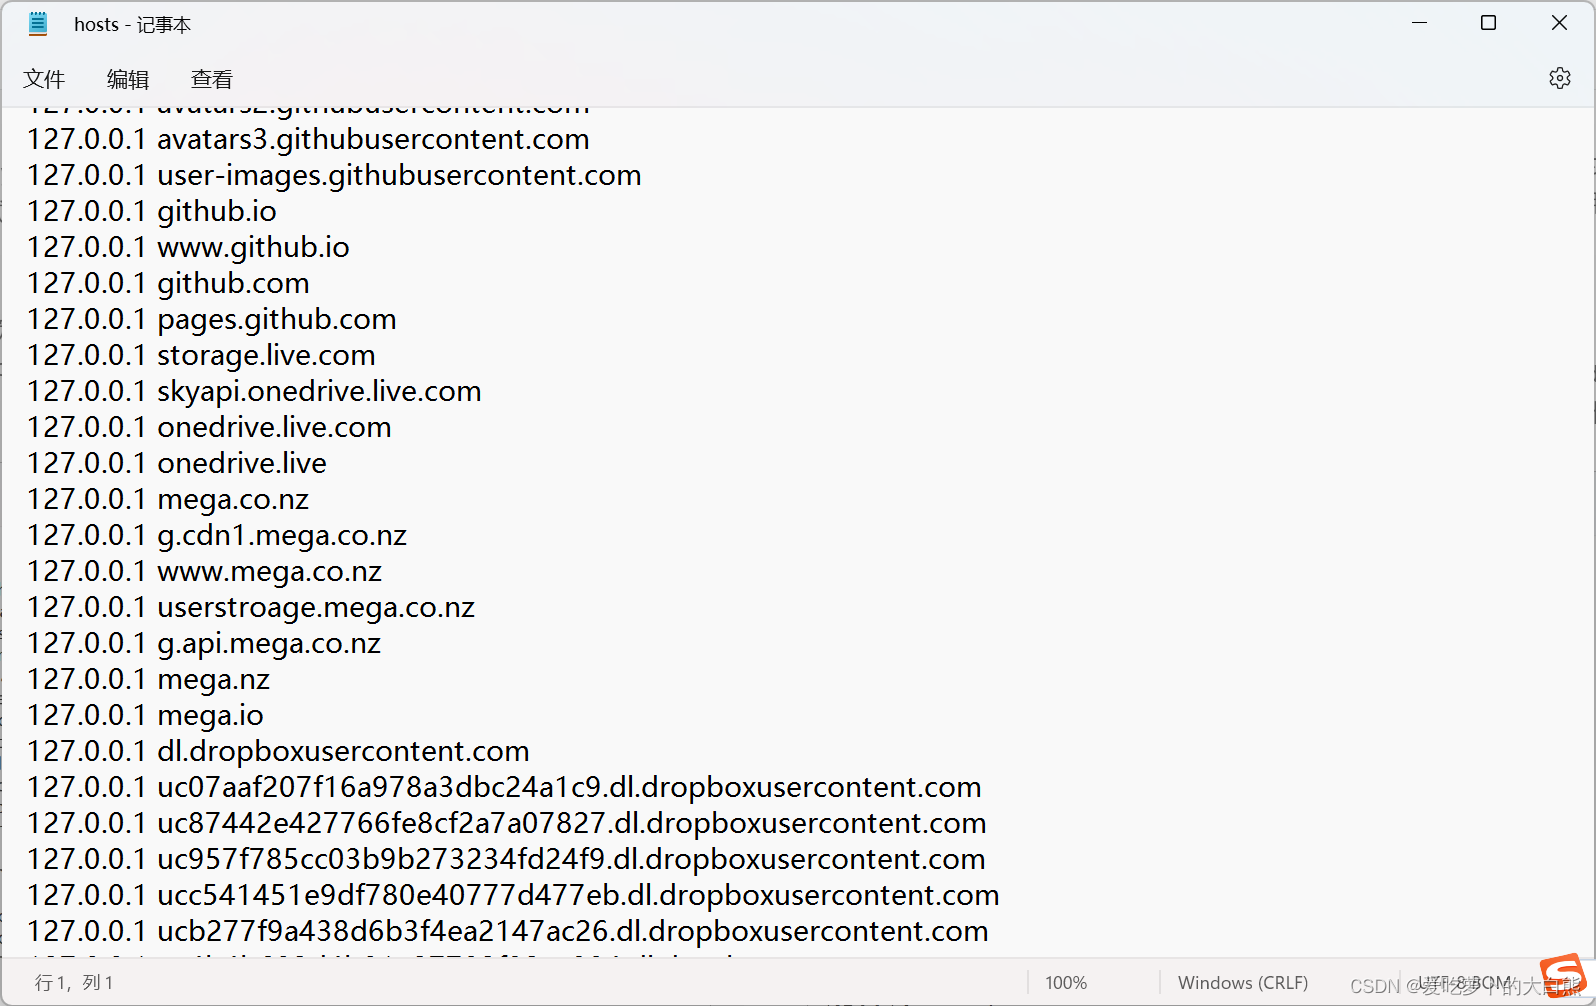
Task: Click the line 127.0.0.1 github.io
Action: click(152, 211)
